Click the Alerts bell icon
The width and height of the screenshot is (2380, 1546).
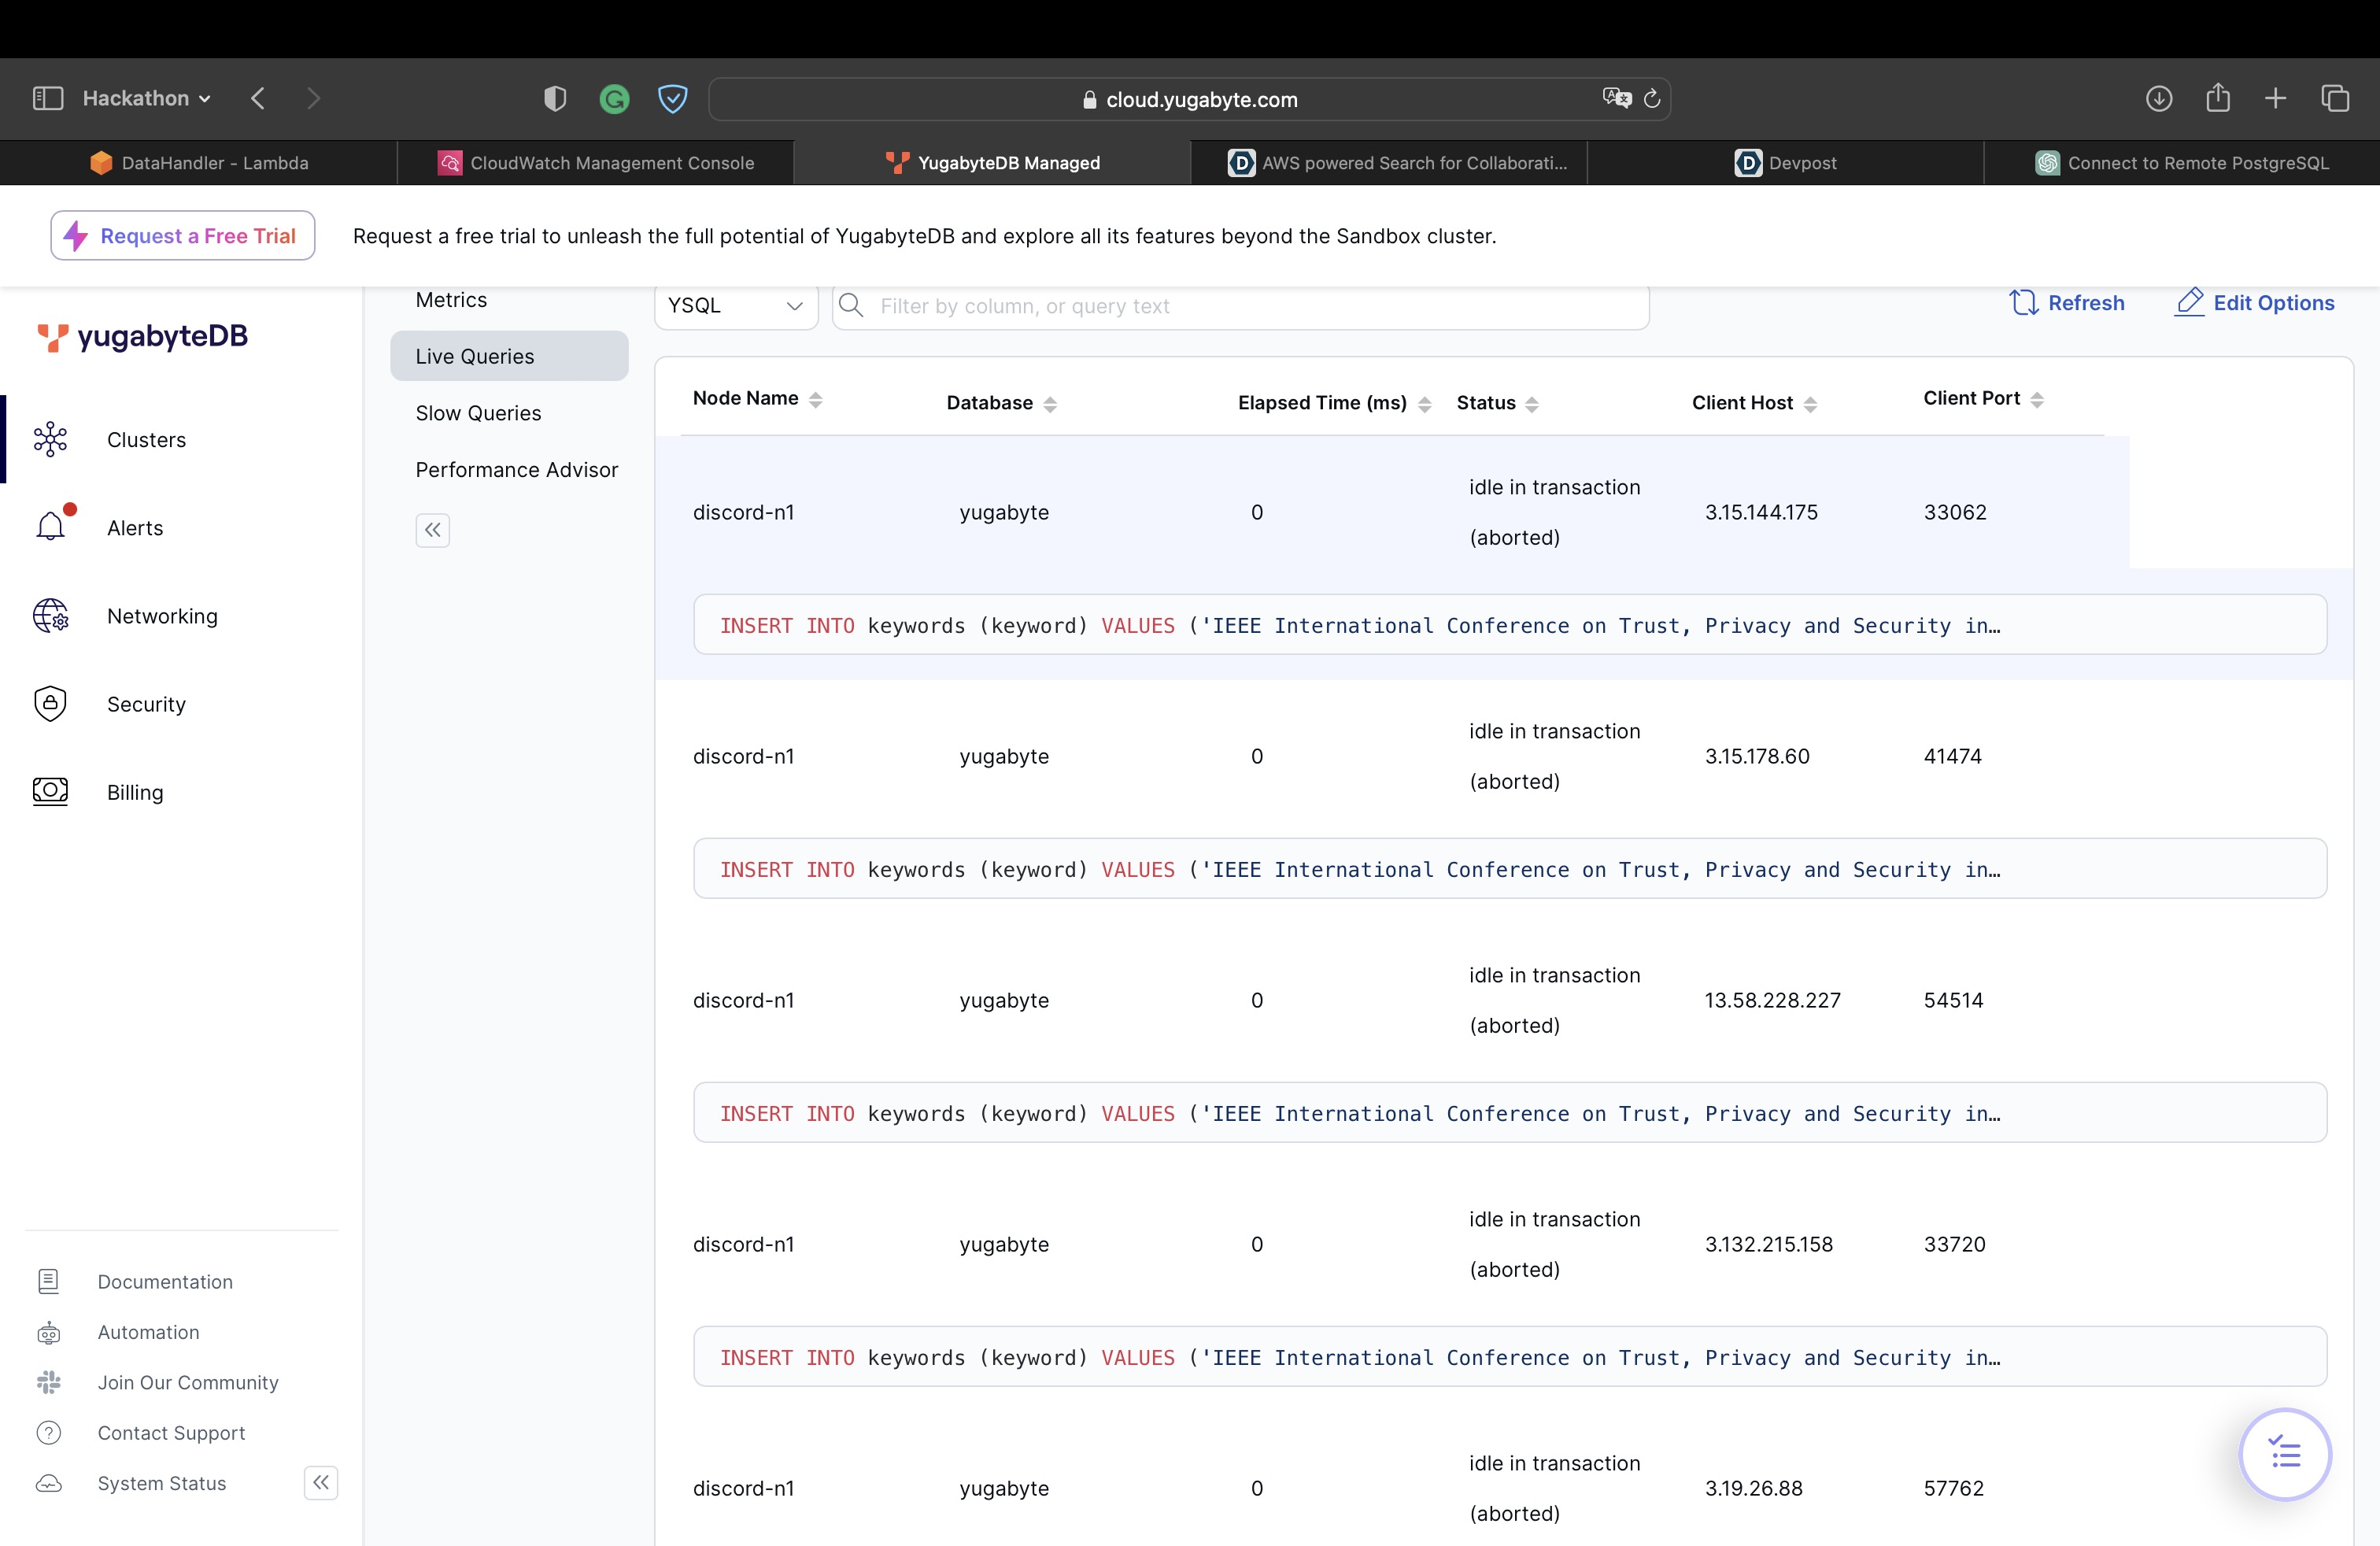coord(50,527)
